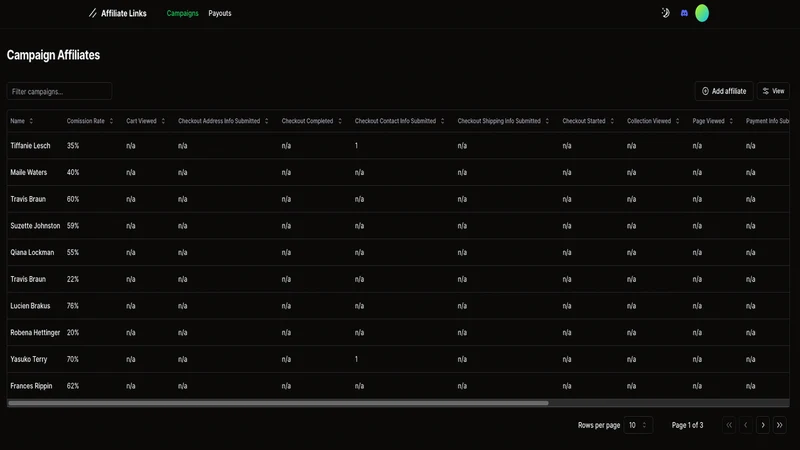Sort by the Comission Rate column
Screen dimensions: 800x450
pos(90,121)
